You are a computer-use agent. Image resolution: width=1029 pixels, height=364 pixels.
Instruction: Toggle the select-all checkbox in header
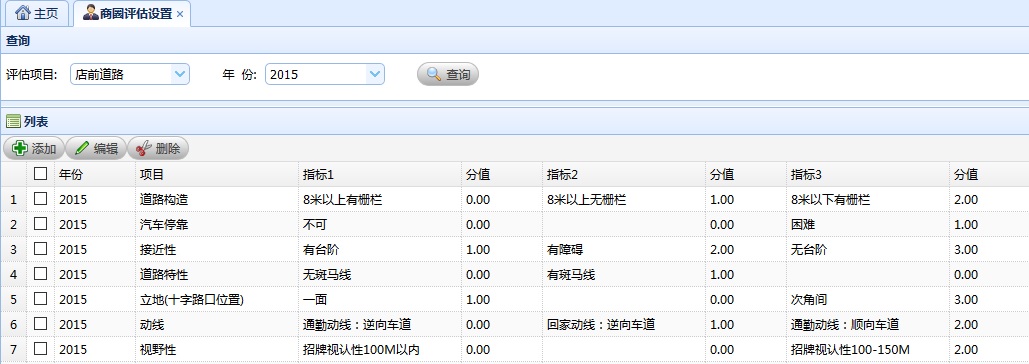pos(41,174)
